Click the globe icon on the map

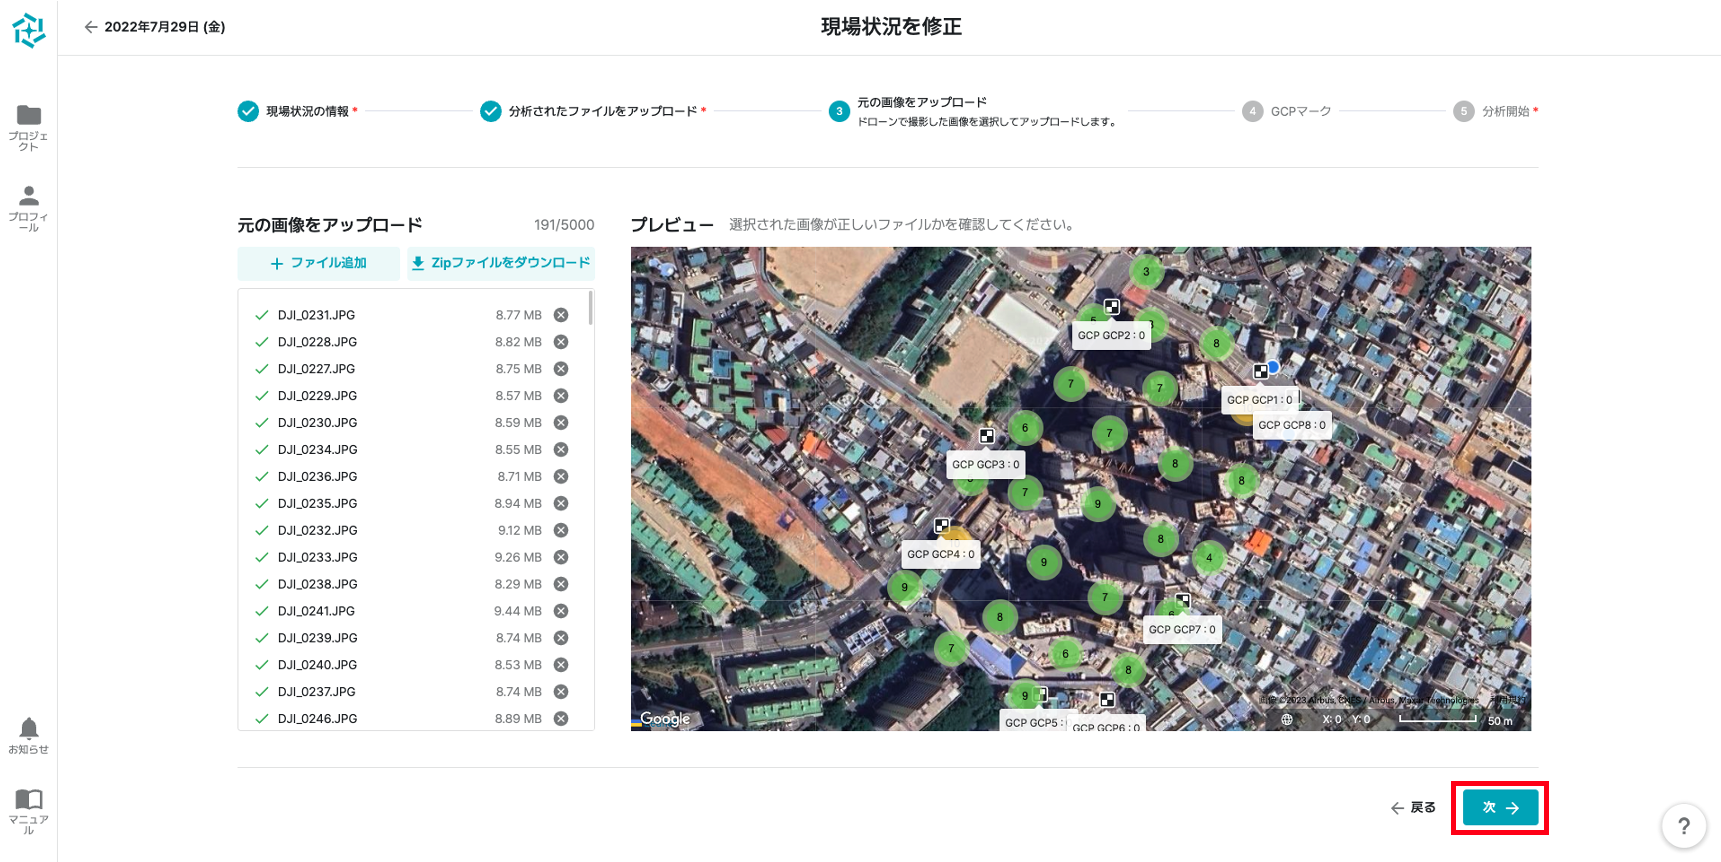1287,720
